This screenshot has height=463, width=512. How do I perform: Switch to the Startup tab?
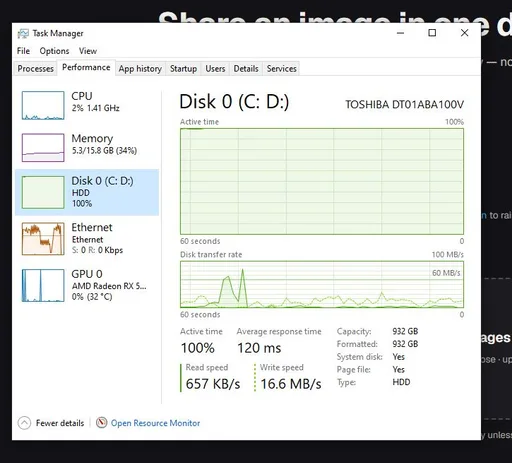point(183,69)
